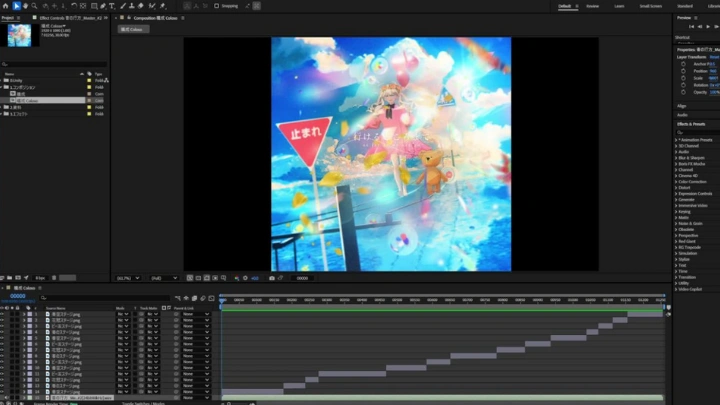720x405 pixels.
Task: Select the Brush tool
Action: (x=123, y=6)
